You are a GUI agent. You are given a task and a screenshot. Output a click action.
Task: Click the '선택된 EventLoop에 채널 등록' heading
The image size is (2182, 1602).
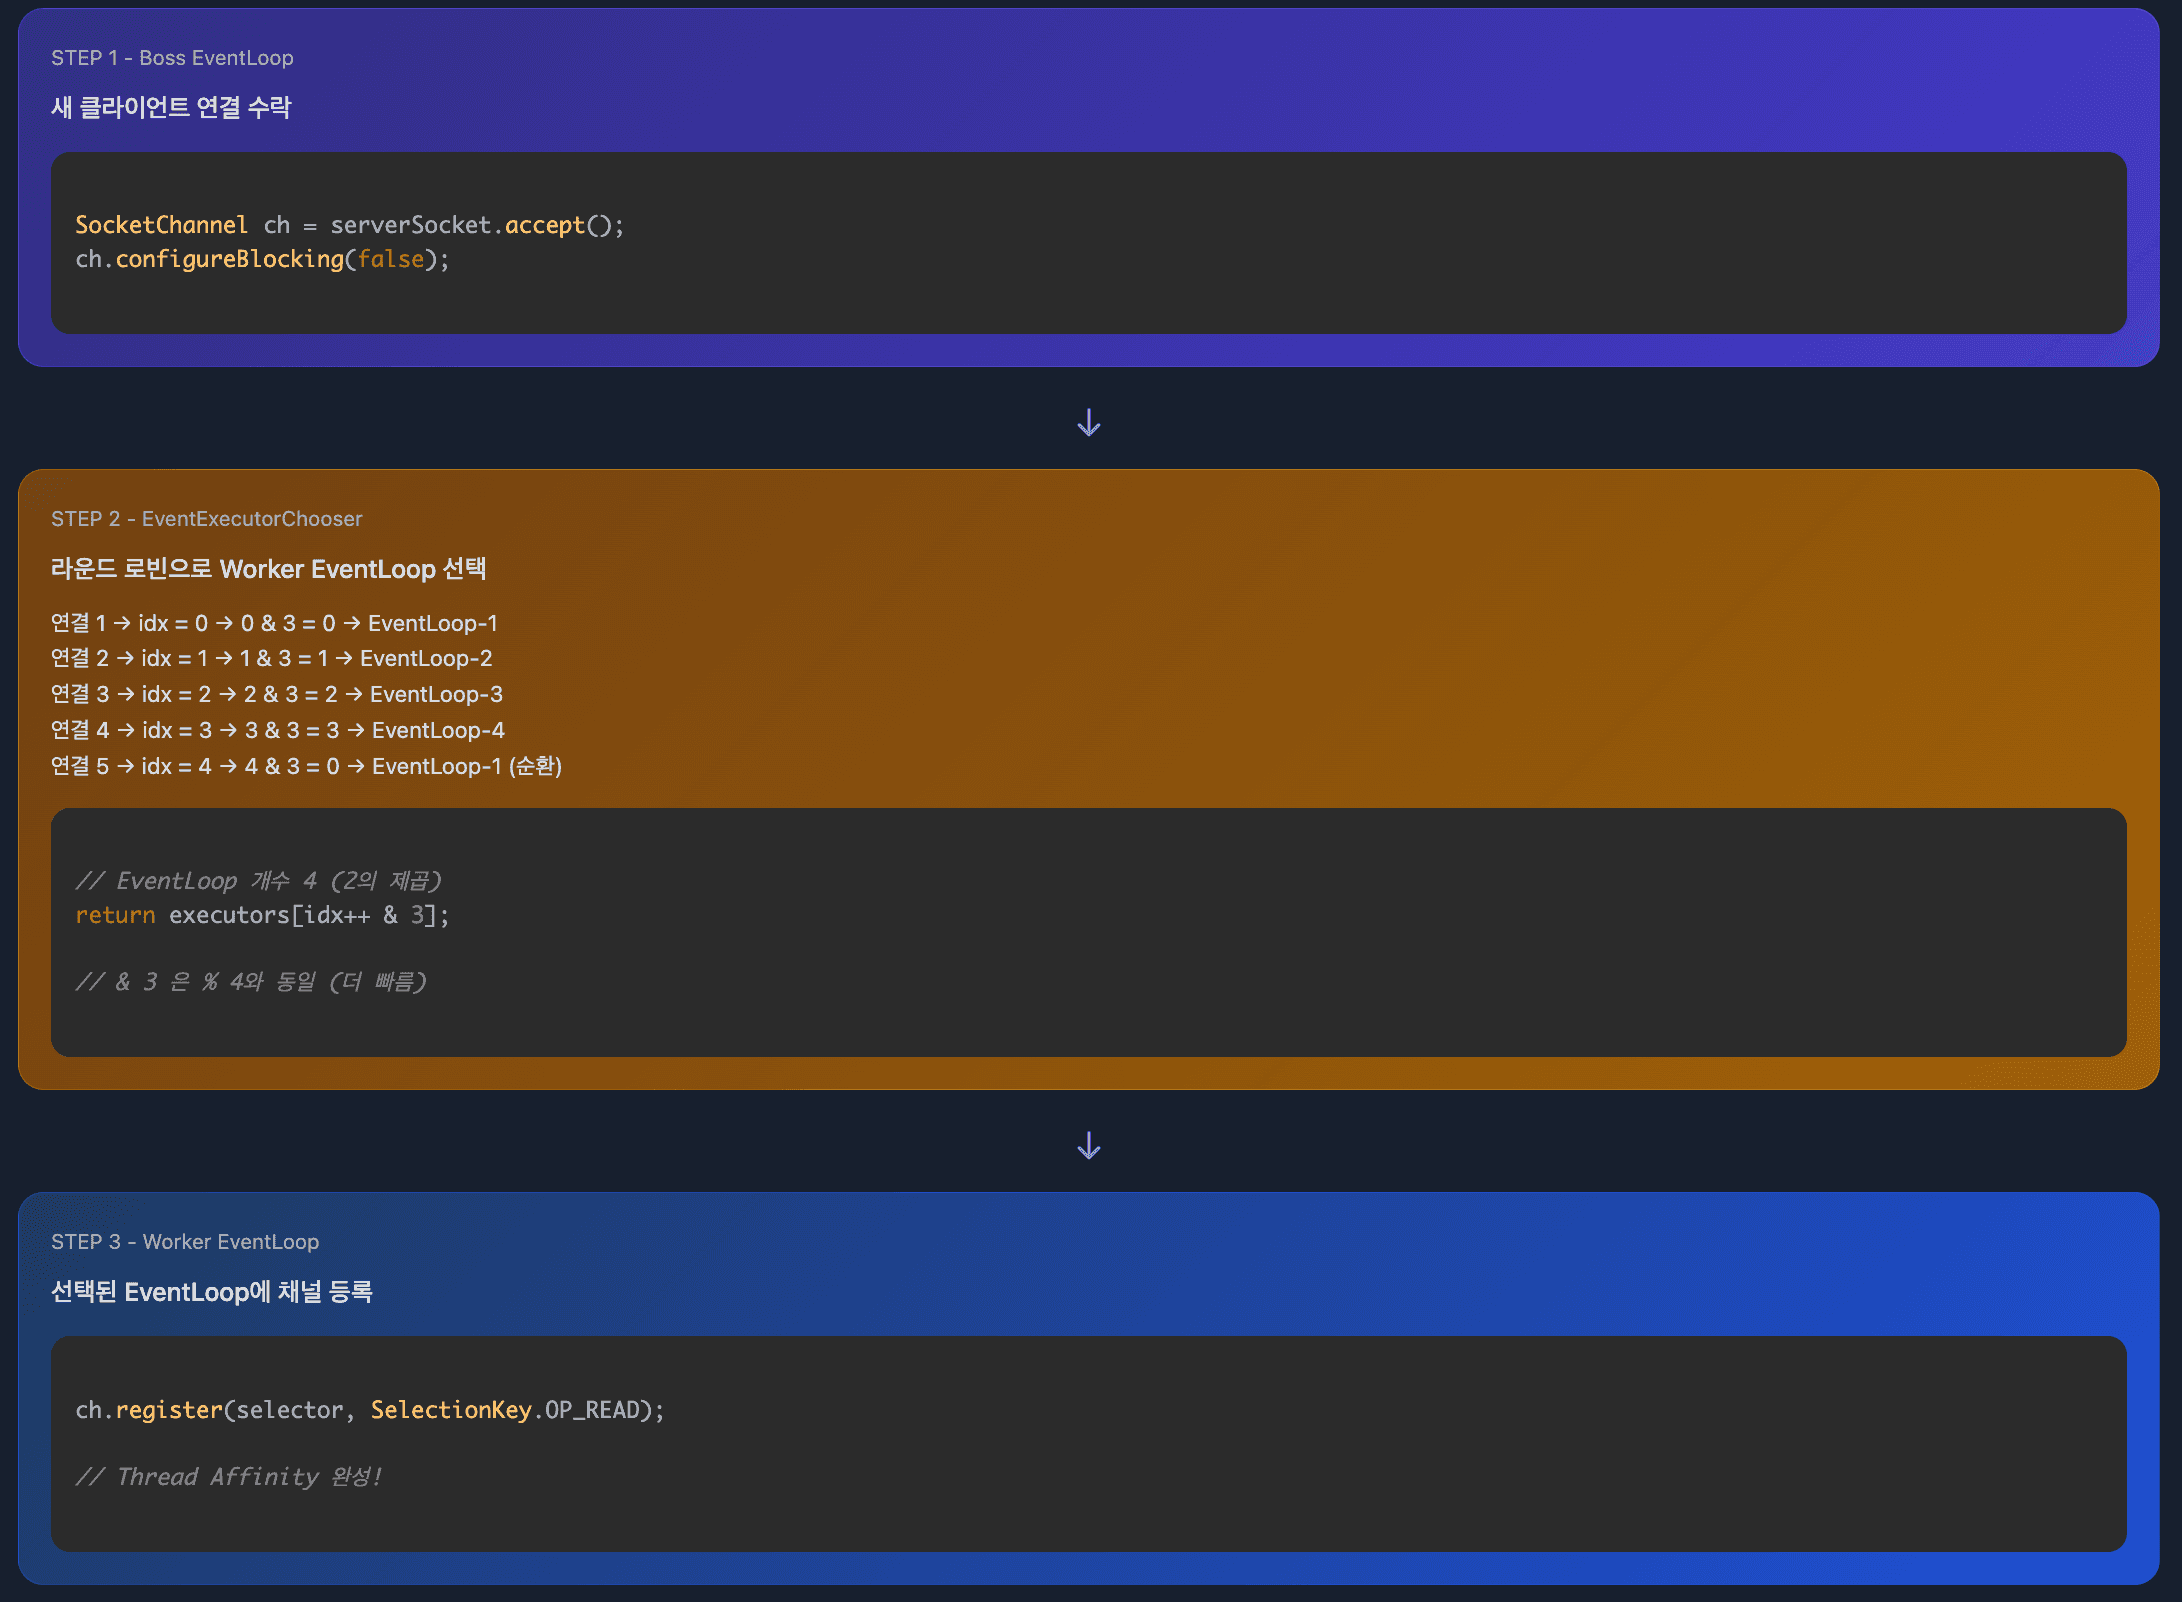pyautogui.click(x=212, y=1292)
